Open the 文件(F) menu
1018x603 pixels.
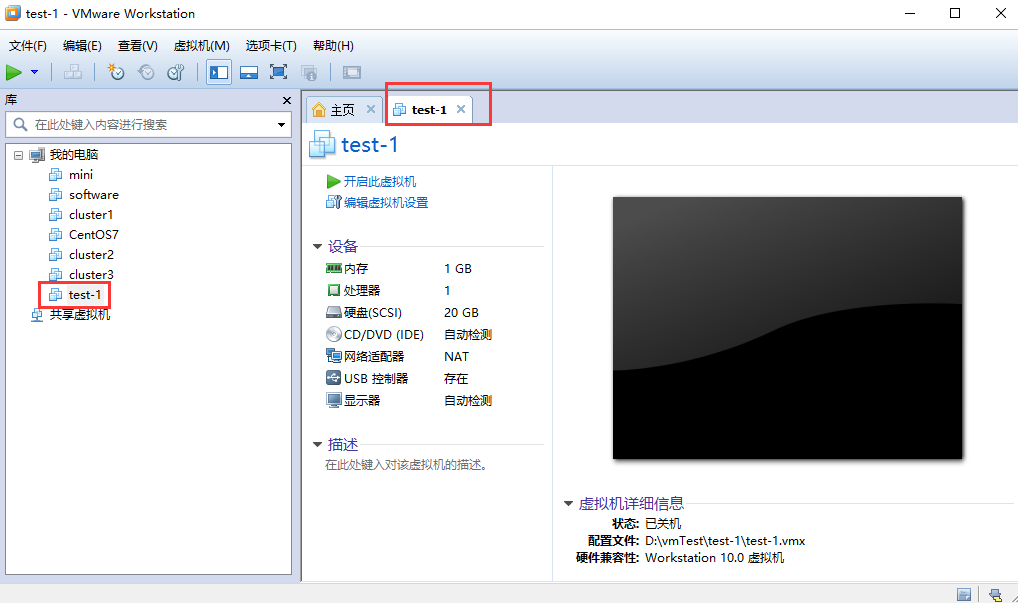pyautogui.click(x=28, y=45)
